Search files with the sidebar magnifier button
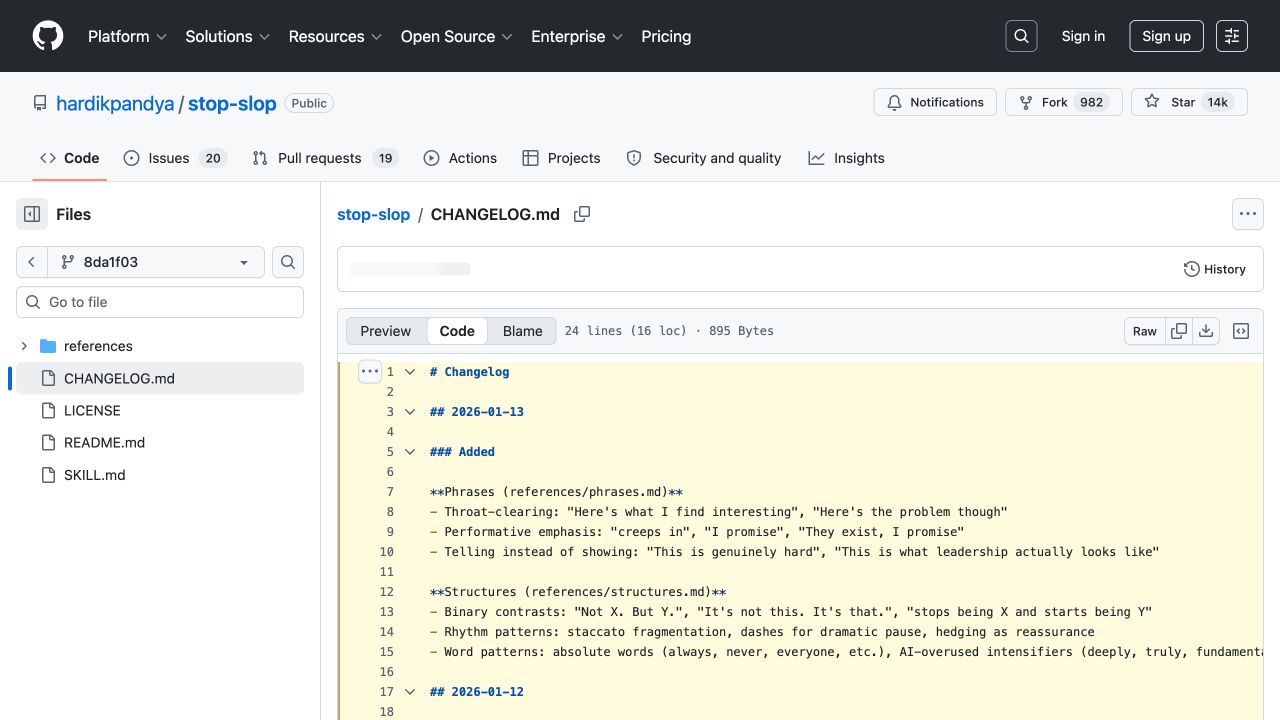This screenshot has width=1280, height=720. click(288, 262)
